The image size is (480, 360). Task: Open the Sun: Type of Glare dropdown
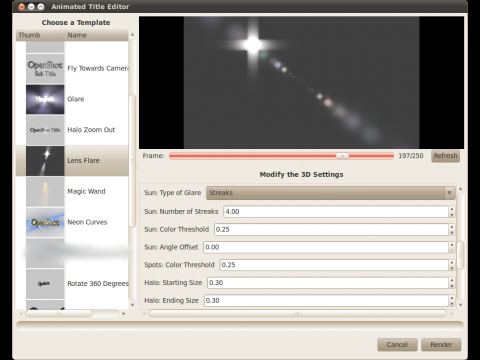click(331, 193)
